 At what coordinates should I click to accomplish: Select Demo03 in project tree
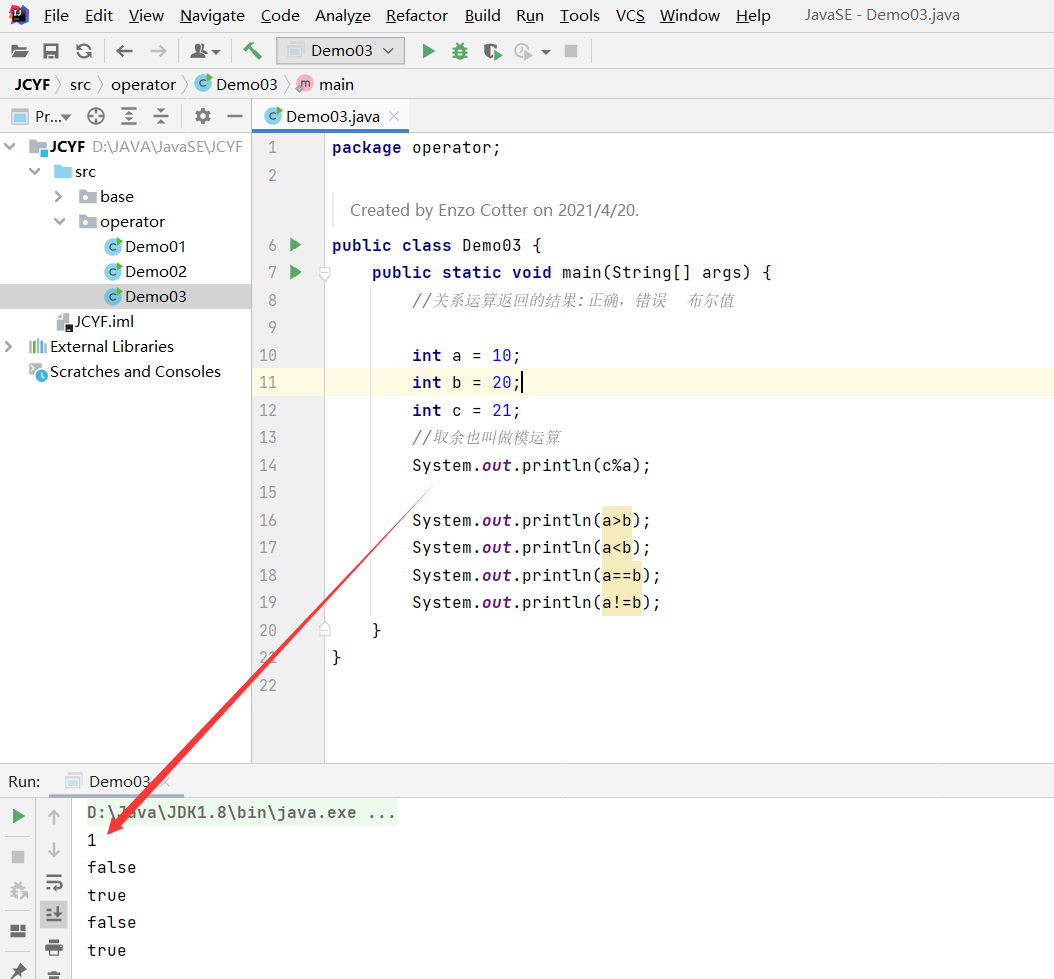[146, 297]
